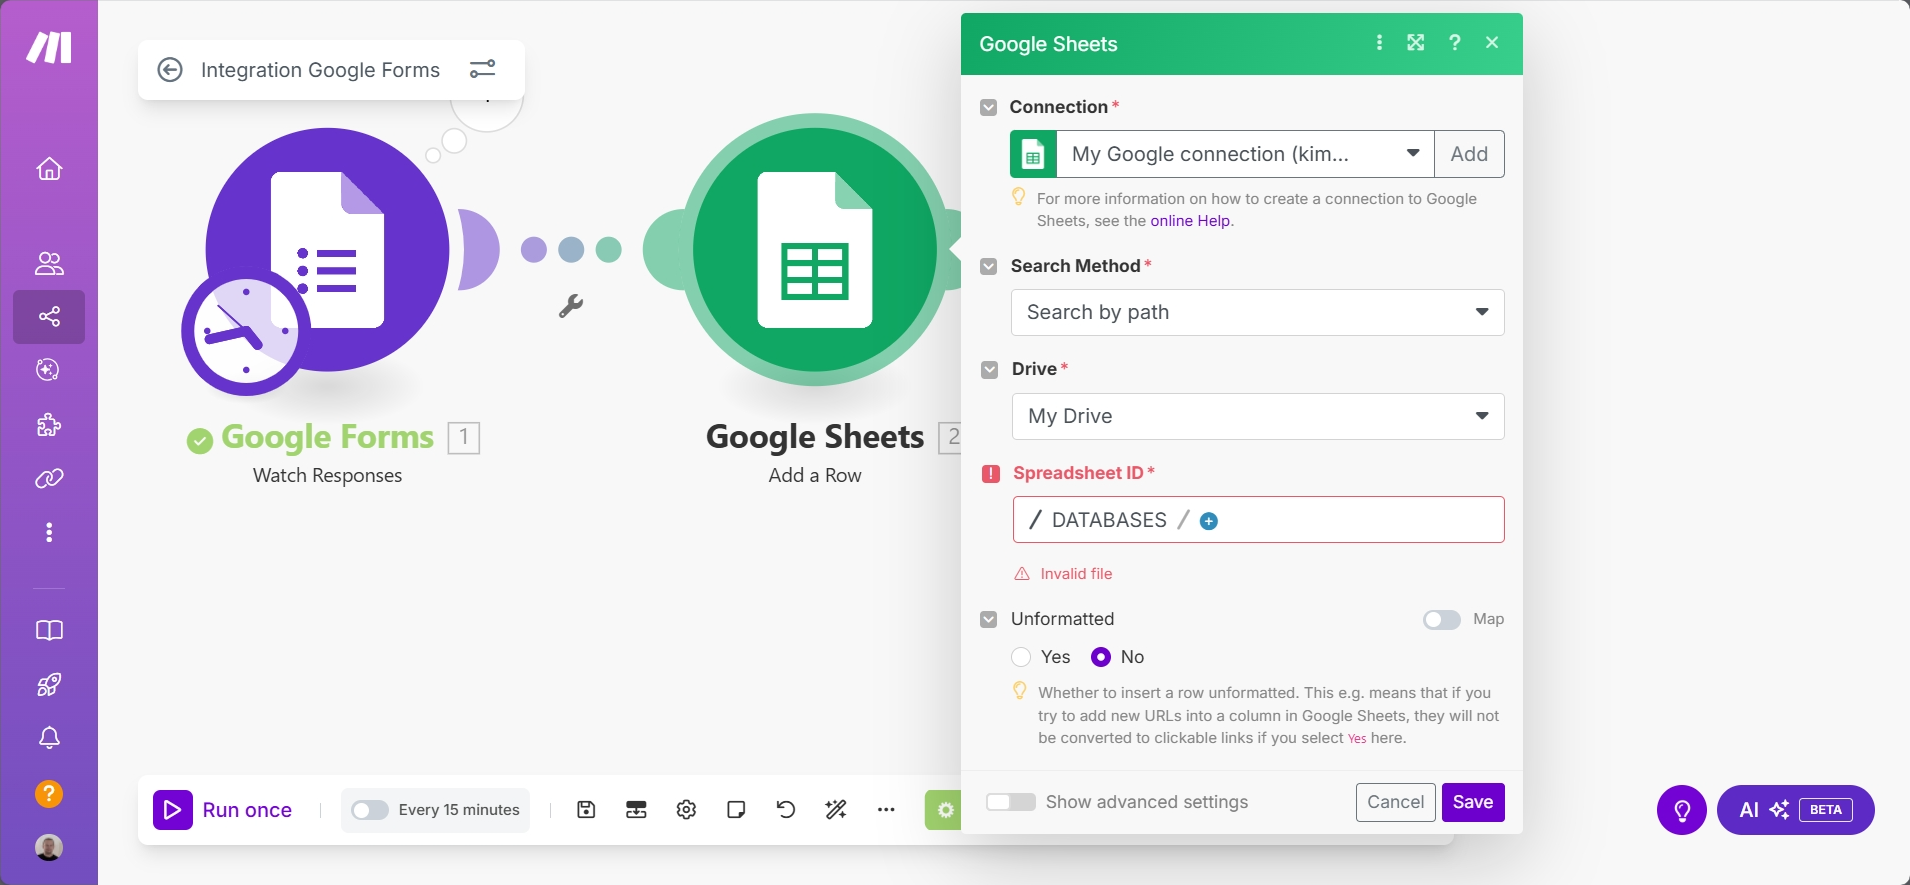This screenshot has height=885, width=1910.
Task: Click the Spreadsheet ID path field
Action: tap(1258, 520)
